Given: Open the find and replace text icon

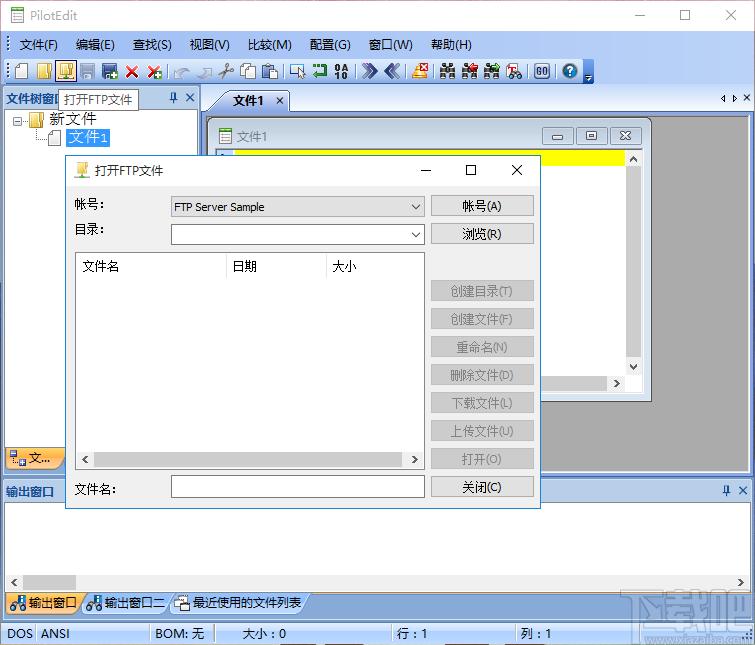Looking at the screenshot, I should coord(514,71).
